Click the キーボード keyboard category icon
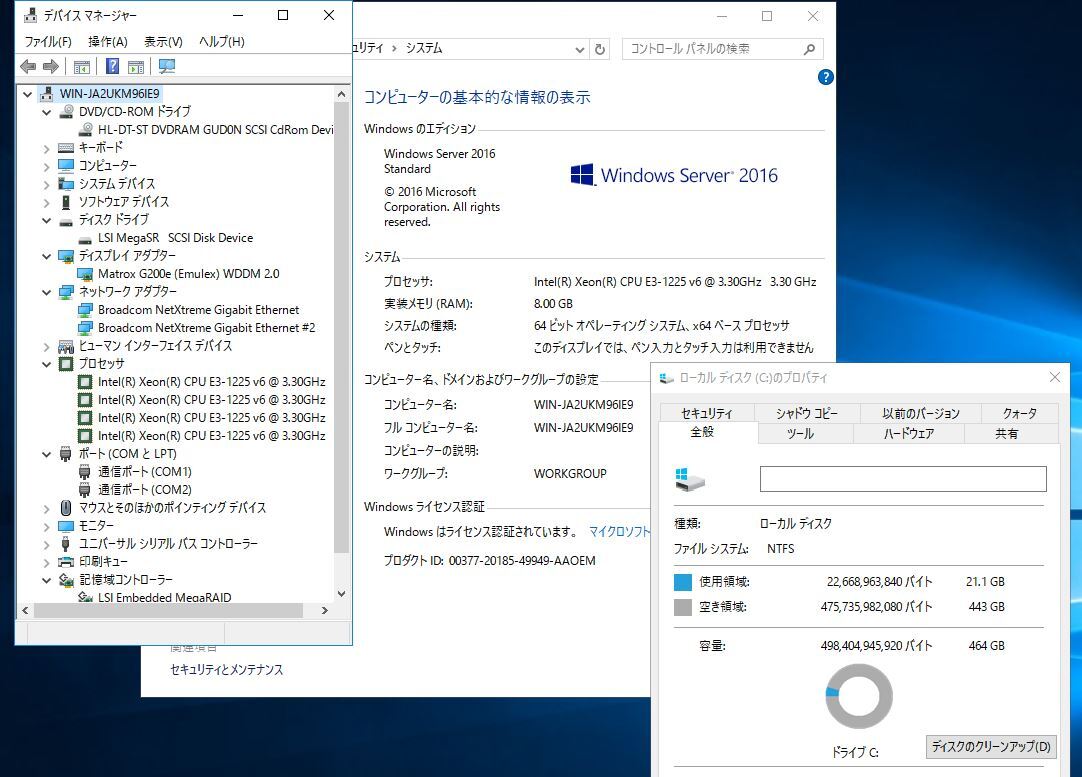The width and height of the screenshot is (1082, 777). pyautogui.click(x=66, y=148)
